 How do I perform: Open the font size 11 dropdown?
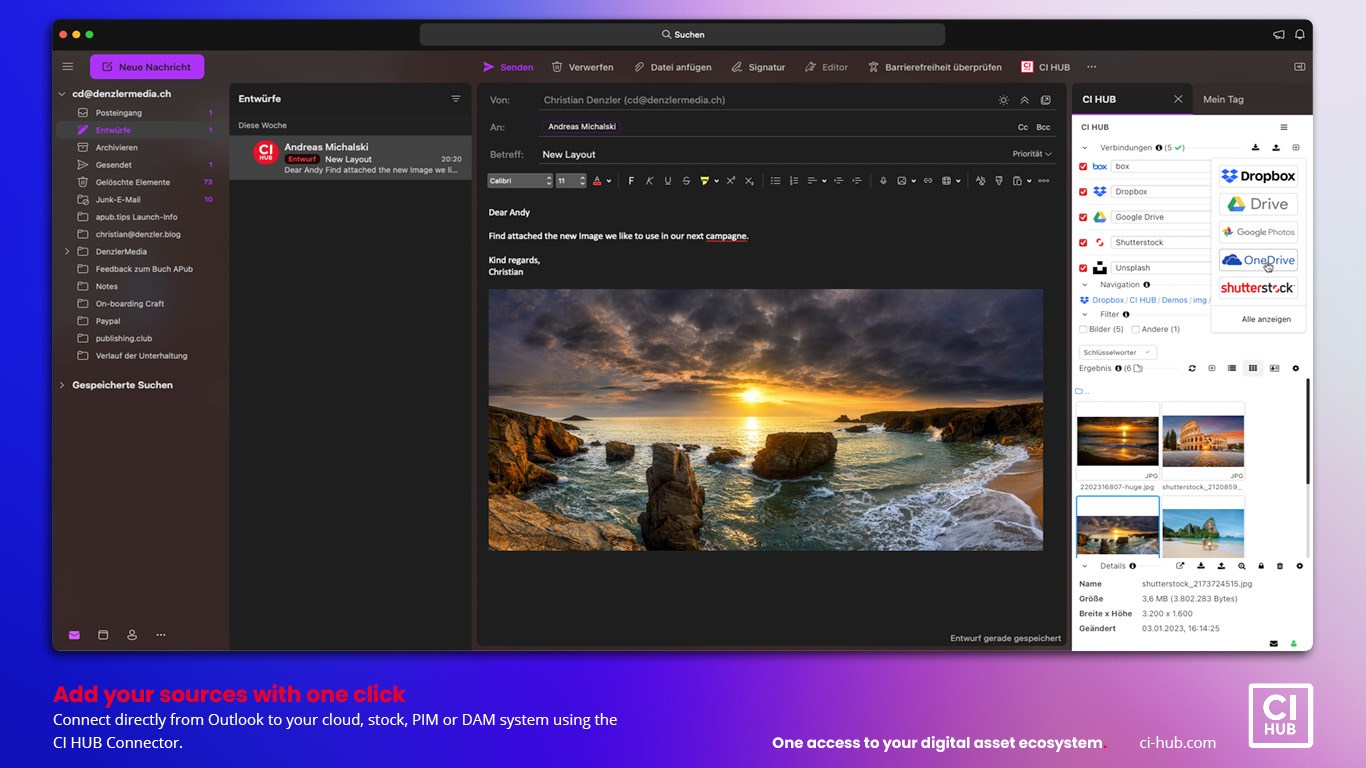click(x=570, y=181)
